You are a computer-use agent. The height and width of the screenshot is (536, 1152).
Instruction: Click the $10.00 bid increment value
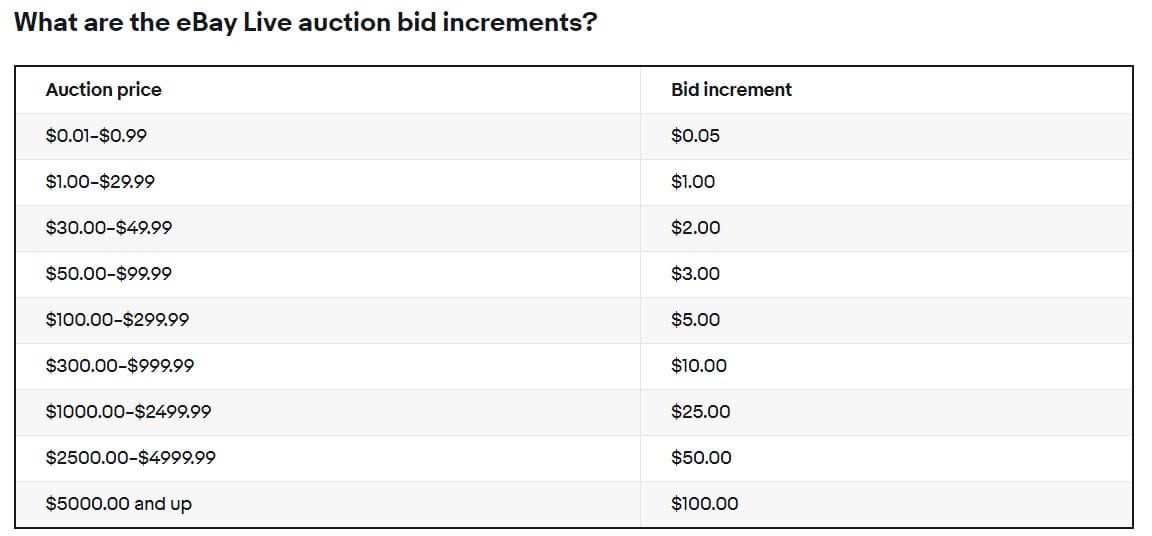pyautogui.click(x=699, y=366)
